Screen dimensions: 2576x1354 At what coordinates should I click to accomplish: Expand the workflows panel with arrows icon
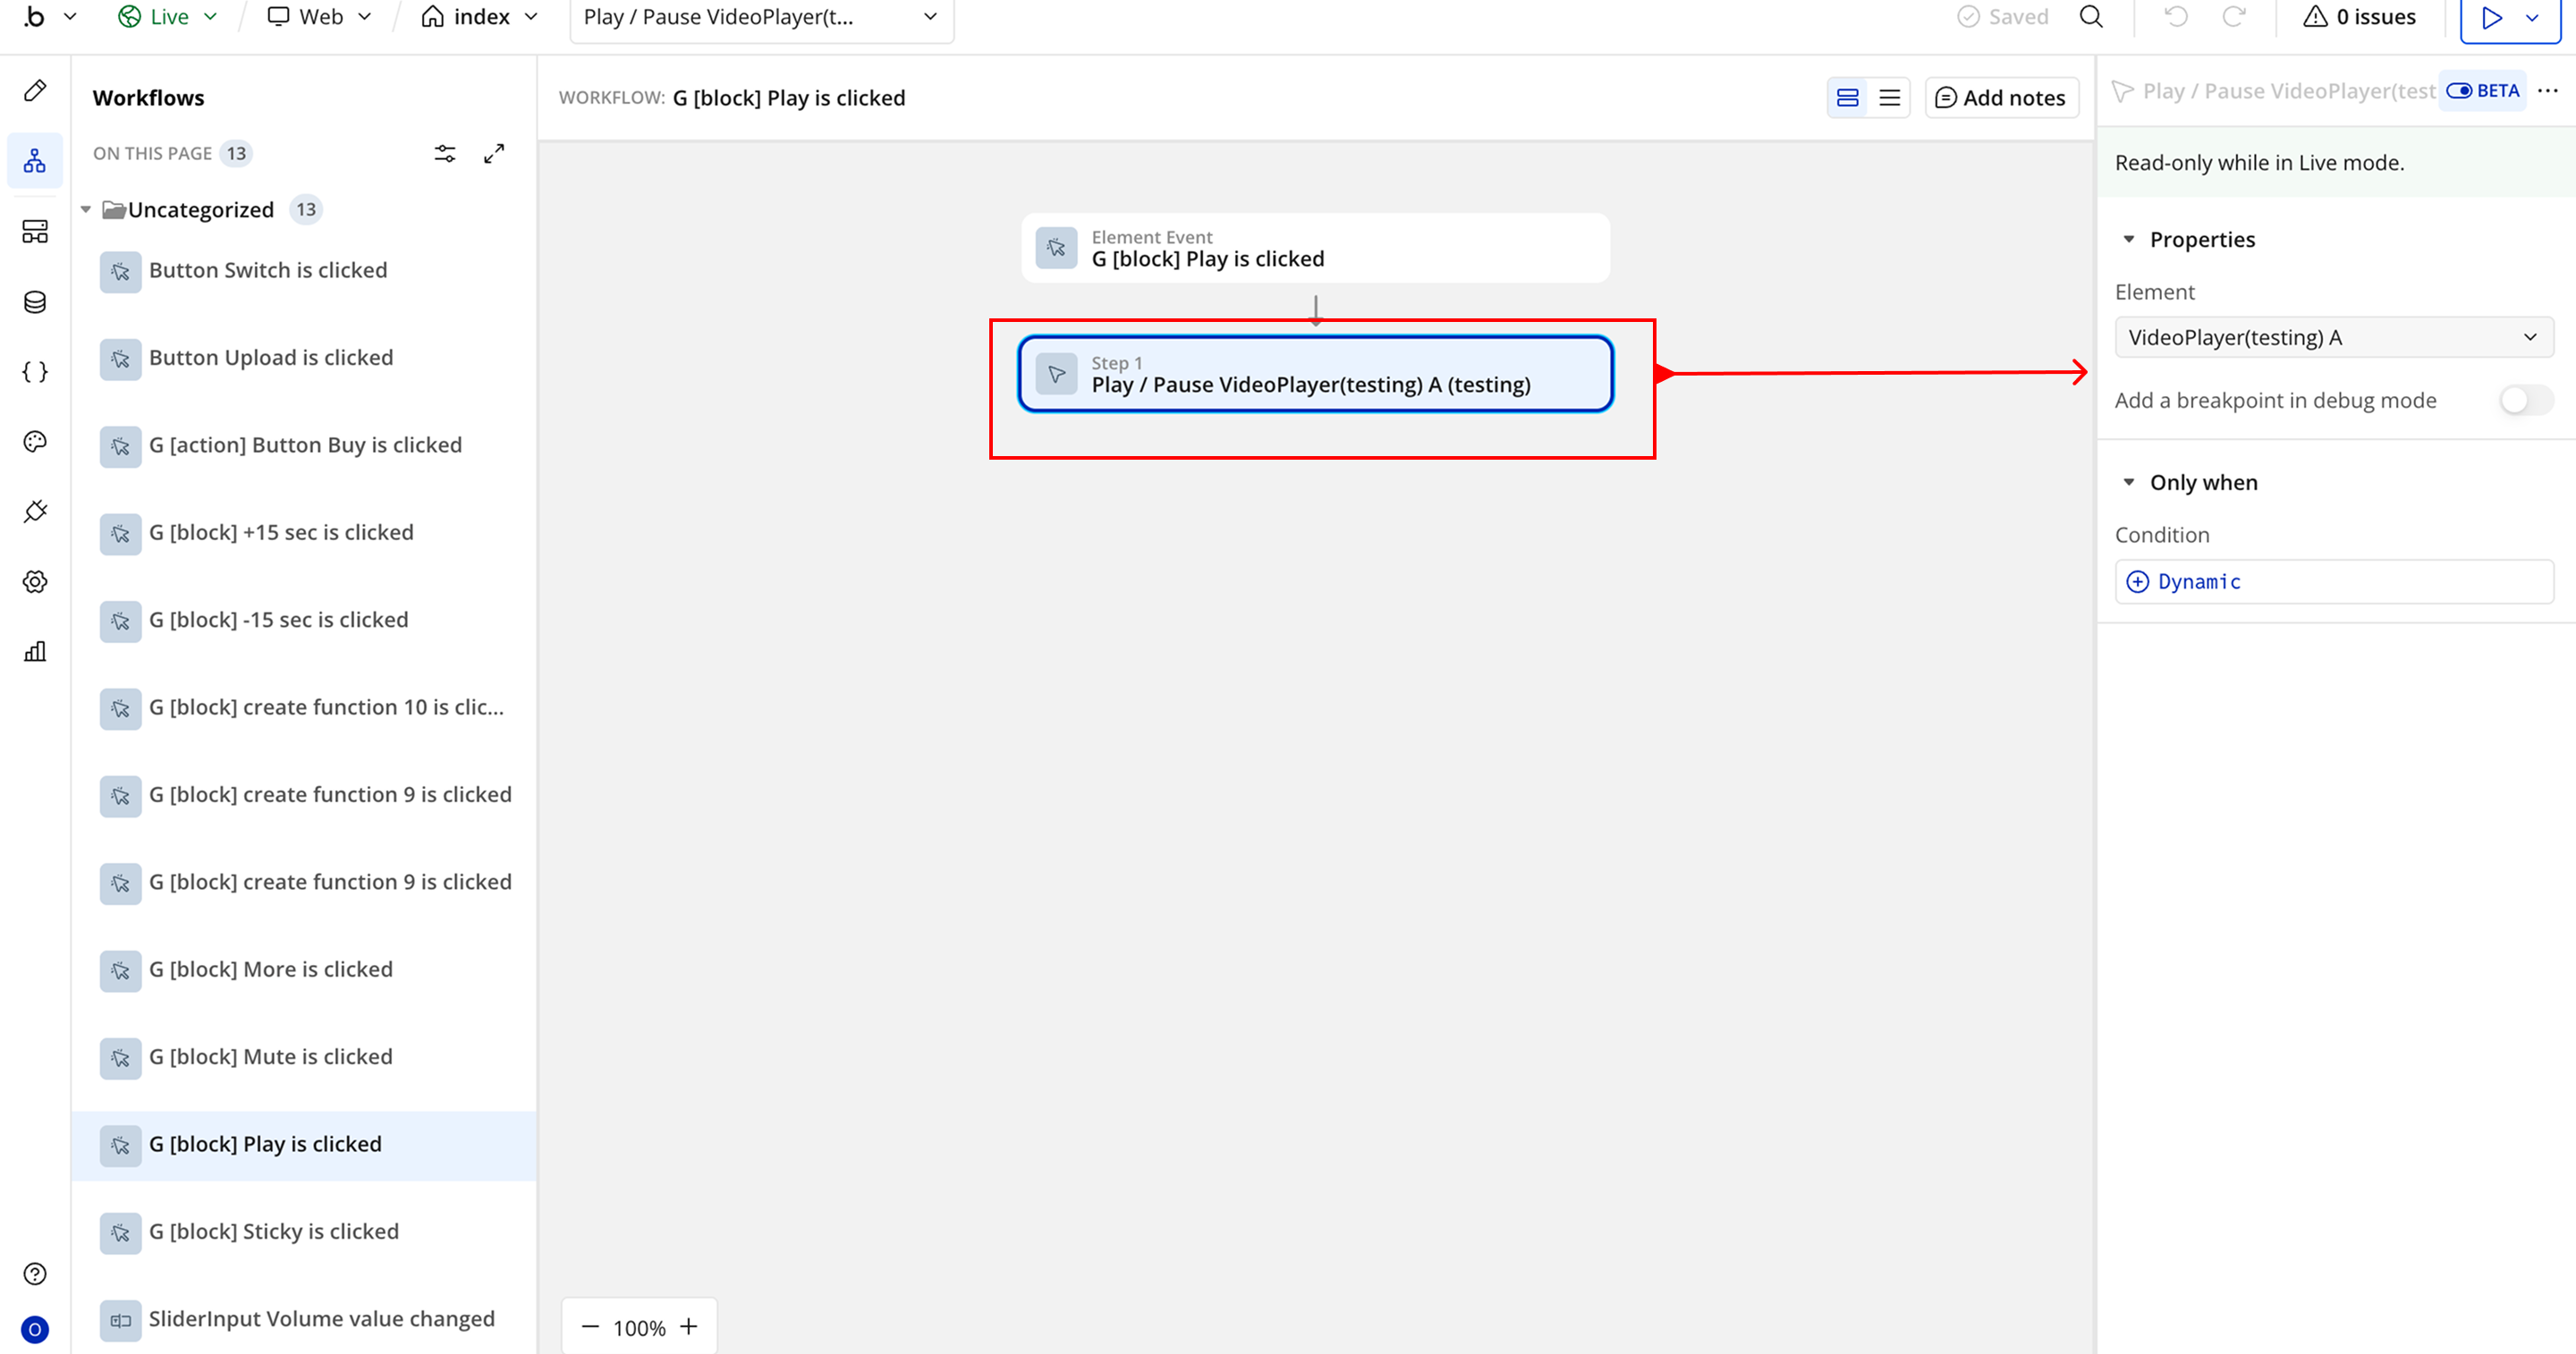click(494, 153)
